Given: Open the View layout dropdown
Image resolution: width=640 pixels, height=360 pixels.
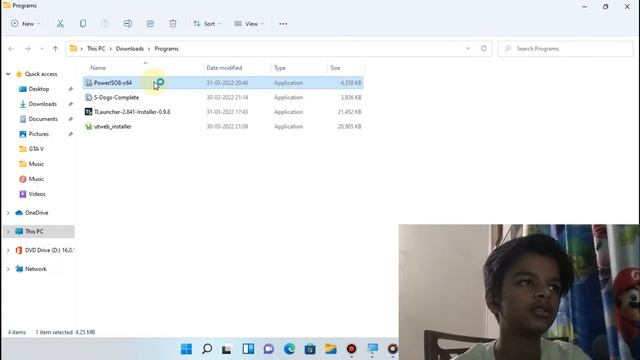Looking at the screenshot, I should click(249, 24).
